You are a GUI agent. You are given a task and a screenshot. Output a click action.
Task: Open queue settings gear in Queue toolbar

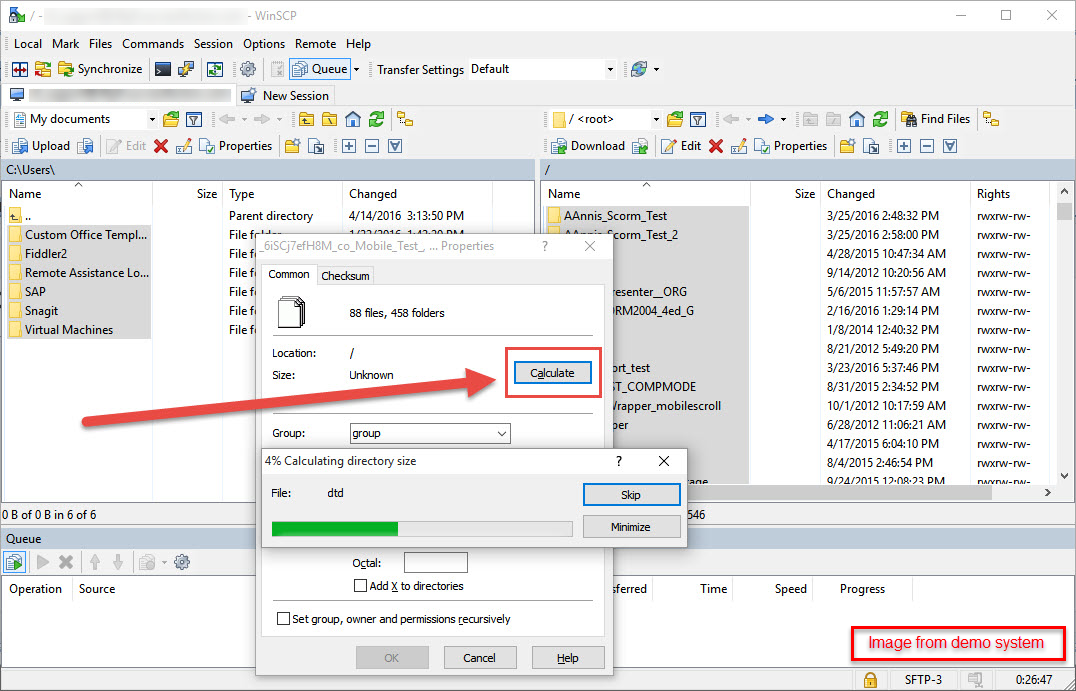tap(182, 563)
